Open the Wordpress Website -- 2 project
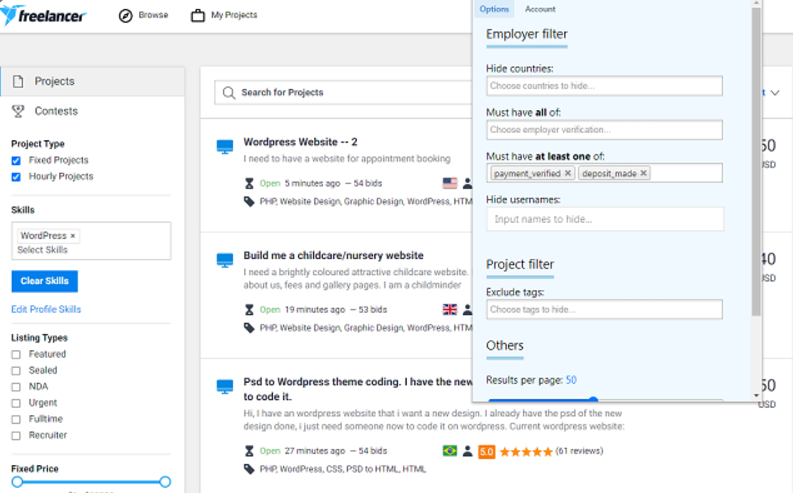The height and width of the screenshot is (493, 793). pos(300,142)
